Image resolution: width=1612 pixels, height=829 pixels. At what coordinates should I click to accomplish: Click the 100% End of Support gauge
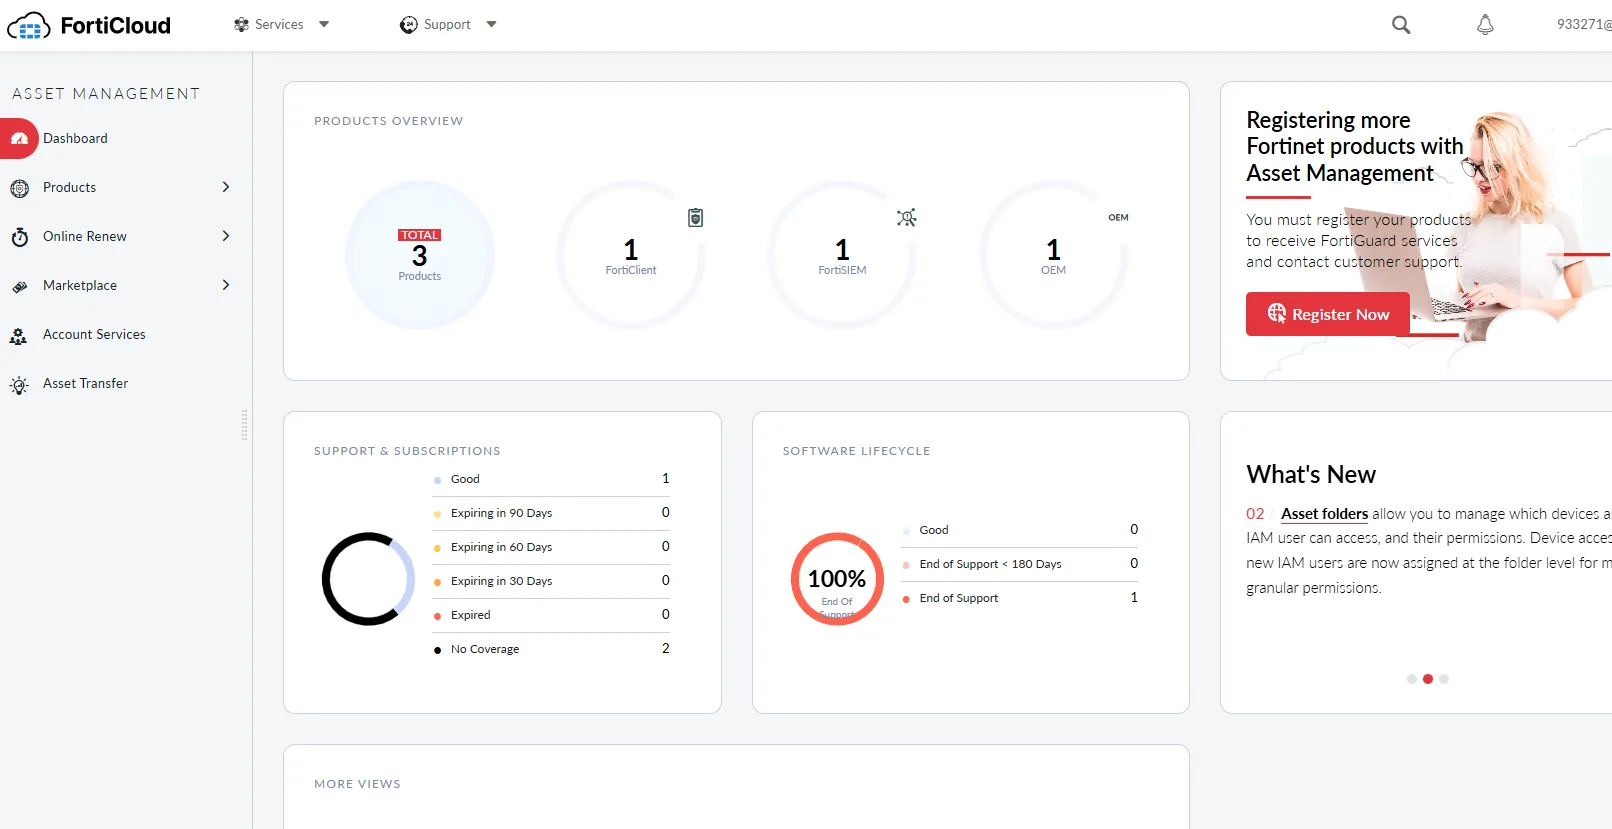(837, 579)
